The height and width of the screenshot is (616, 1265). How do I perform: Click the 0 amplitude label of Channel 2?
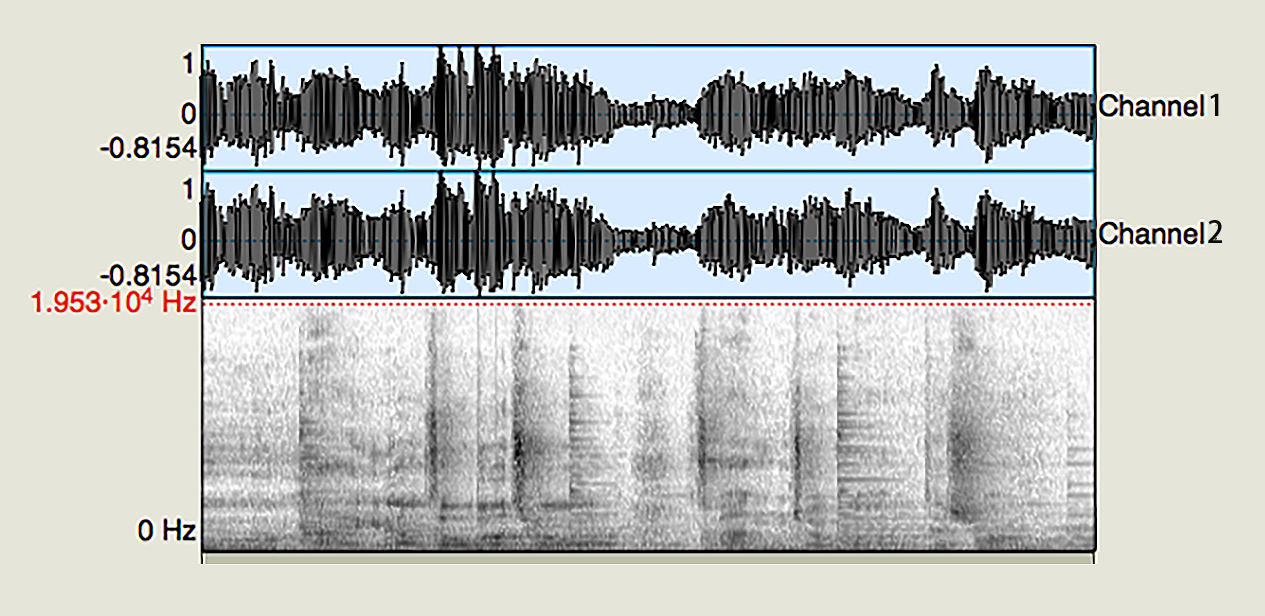coord(186,240)
